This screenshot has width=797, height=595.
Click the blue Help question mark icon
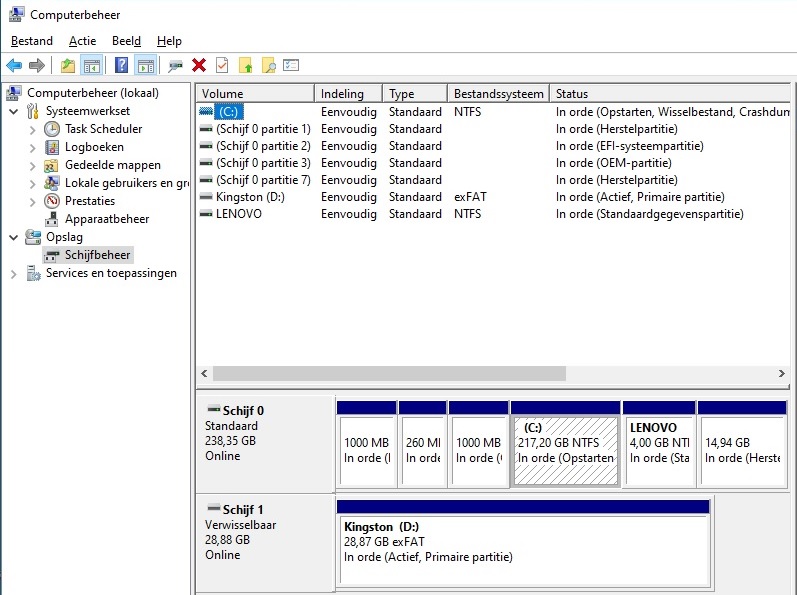tap(121, 66)
